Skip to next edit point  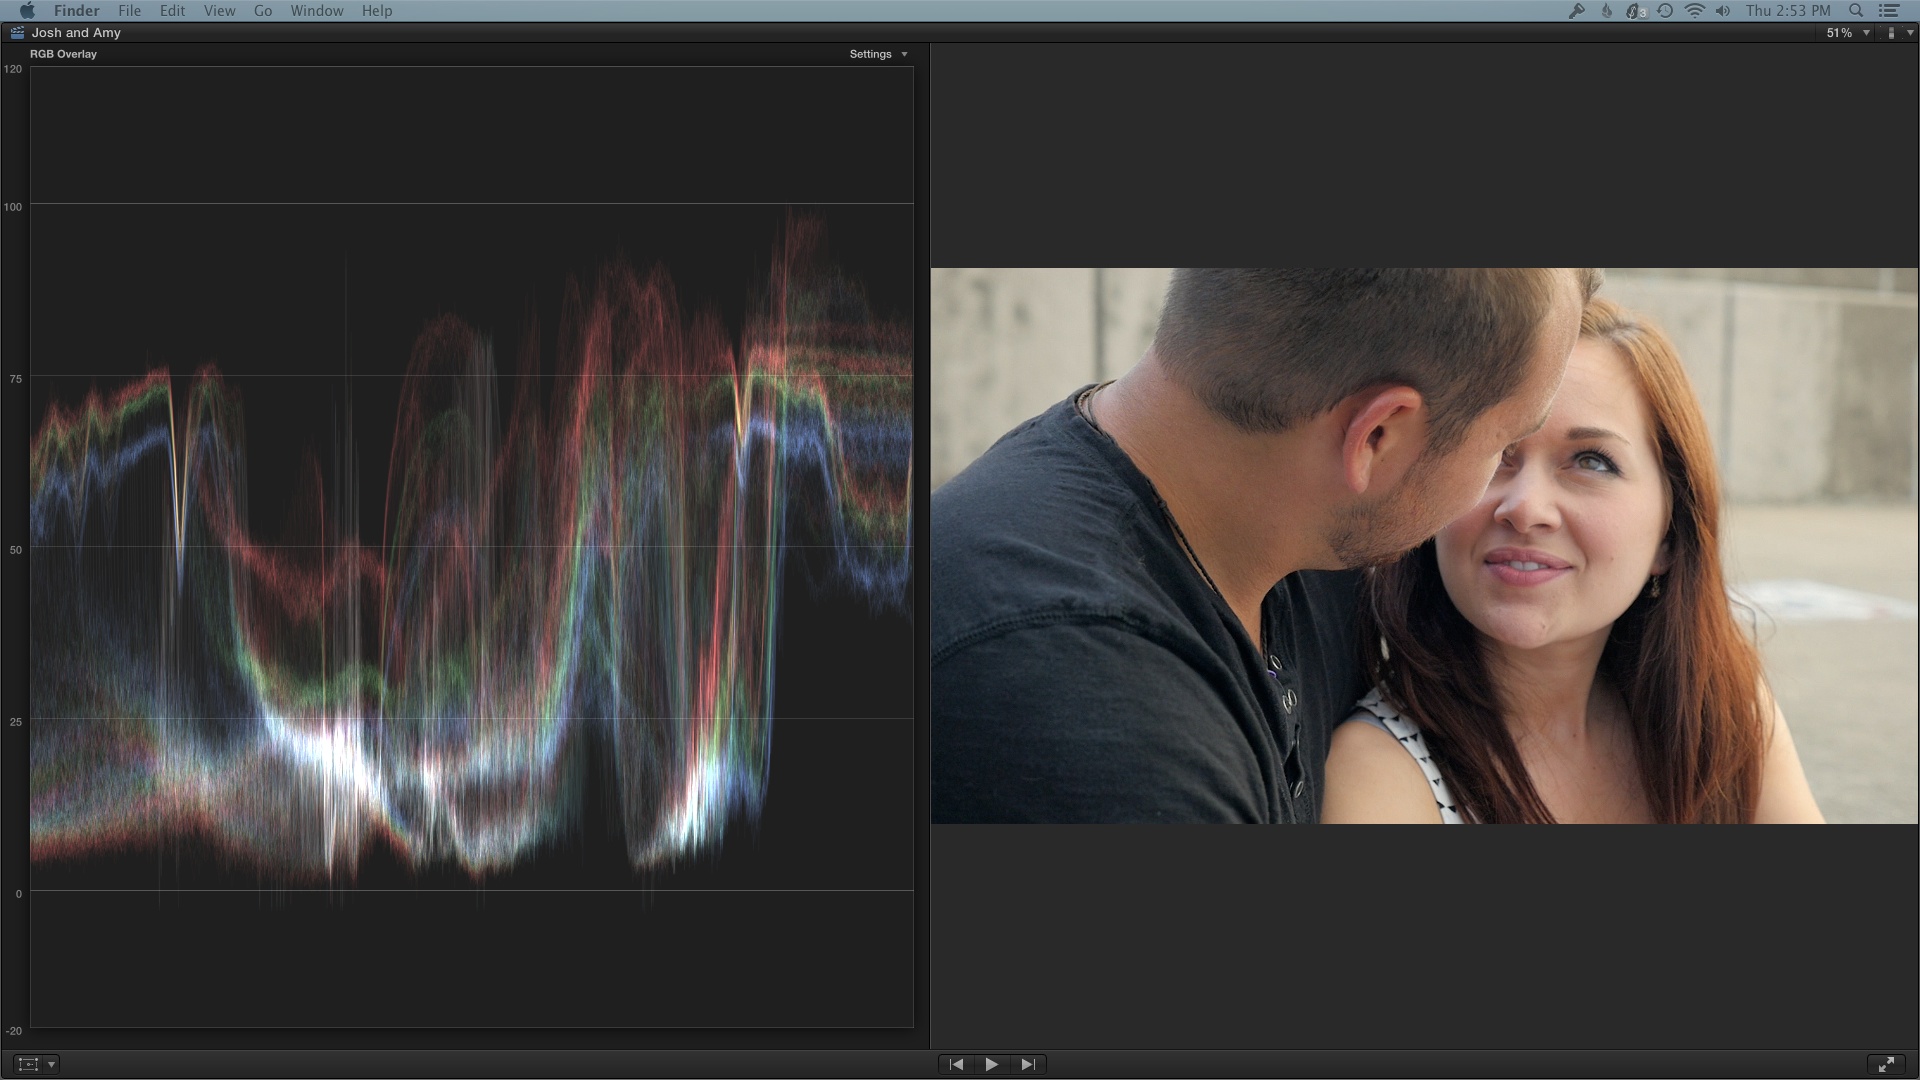(1027, 1064)
